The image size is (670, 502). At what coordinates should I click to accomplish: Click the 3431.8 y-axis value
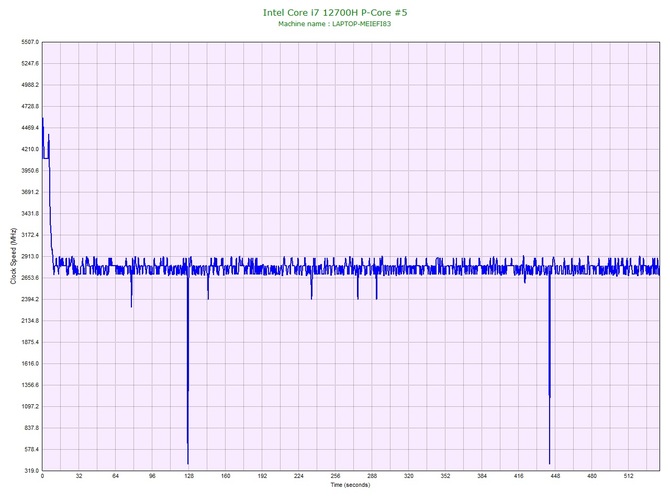pyautogui.click(x=30, y=214)
